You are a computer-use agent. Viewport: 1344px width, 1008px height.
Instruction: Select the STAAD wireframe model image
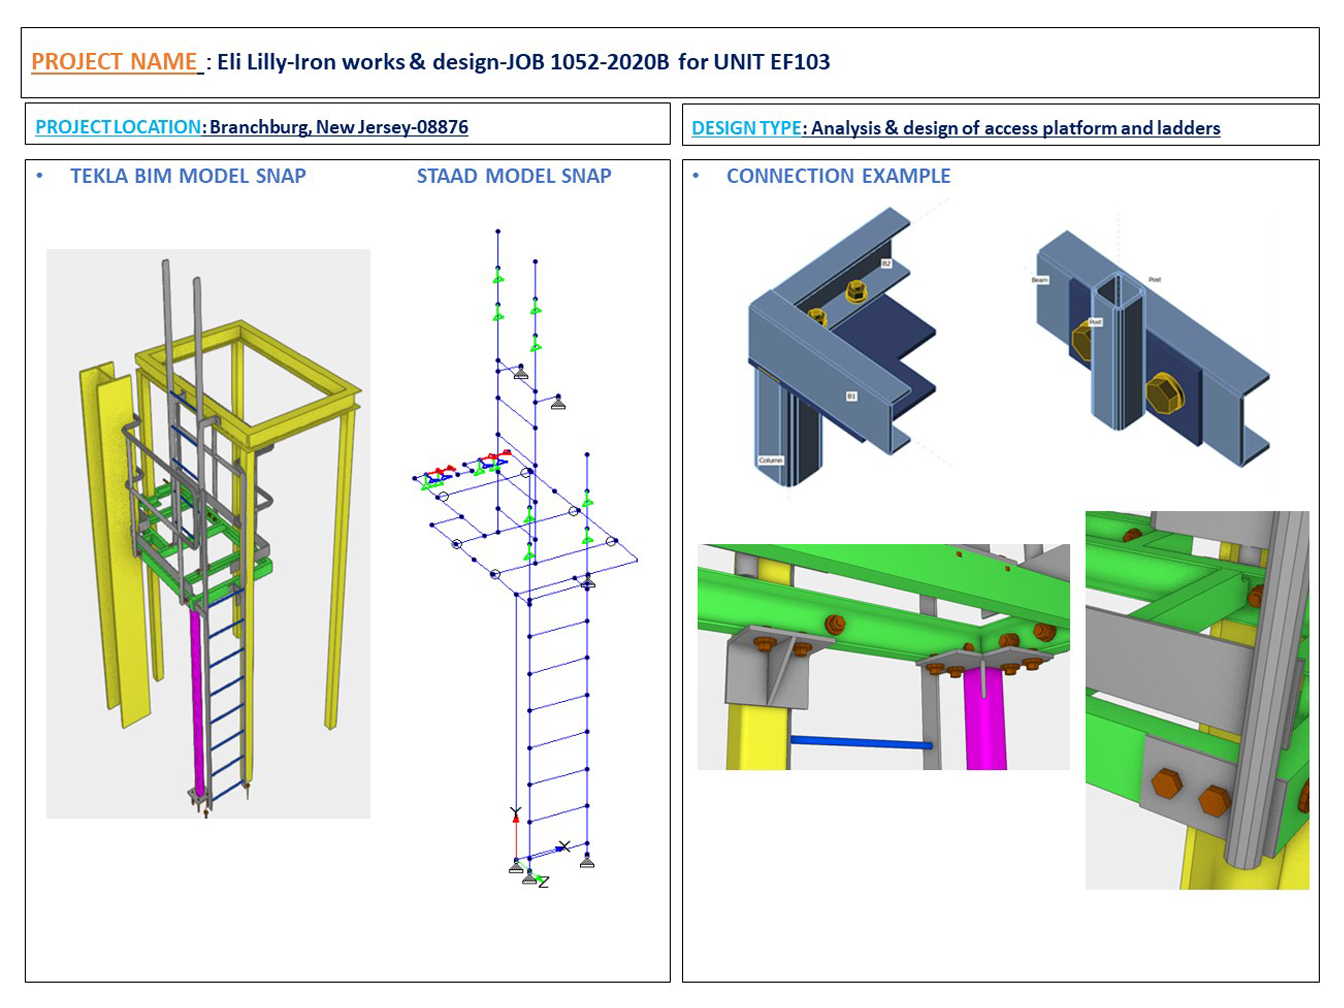pyautogui.click(x=525, y=558)
